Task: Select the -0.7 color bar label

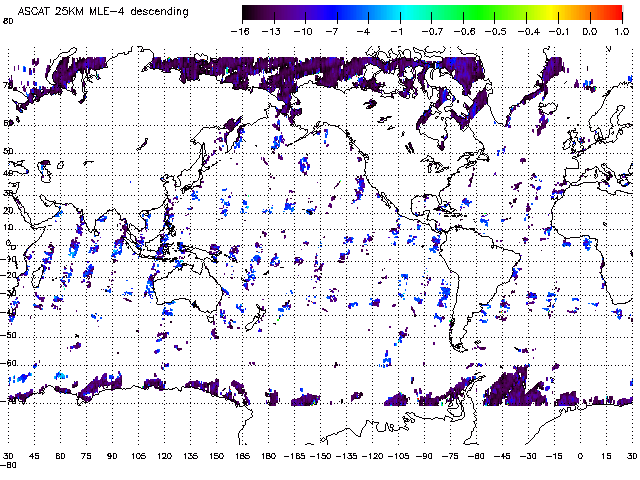Action: [431, 32]
